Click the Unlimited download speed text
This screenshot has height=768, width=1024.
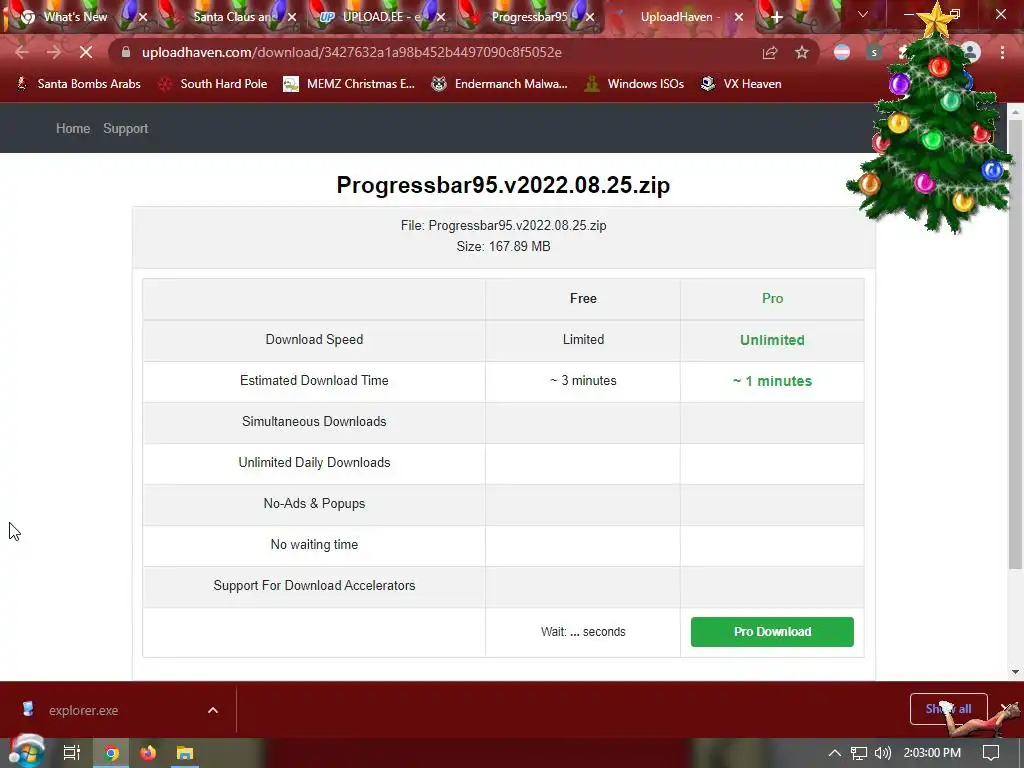coord(772,340)
